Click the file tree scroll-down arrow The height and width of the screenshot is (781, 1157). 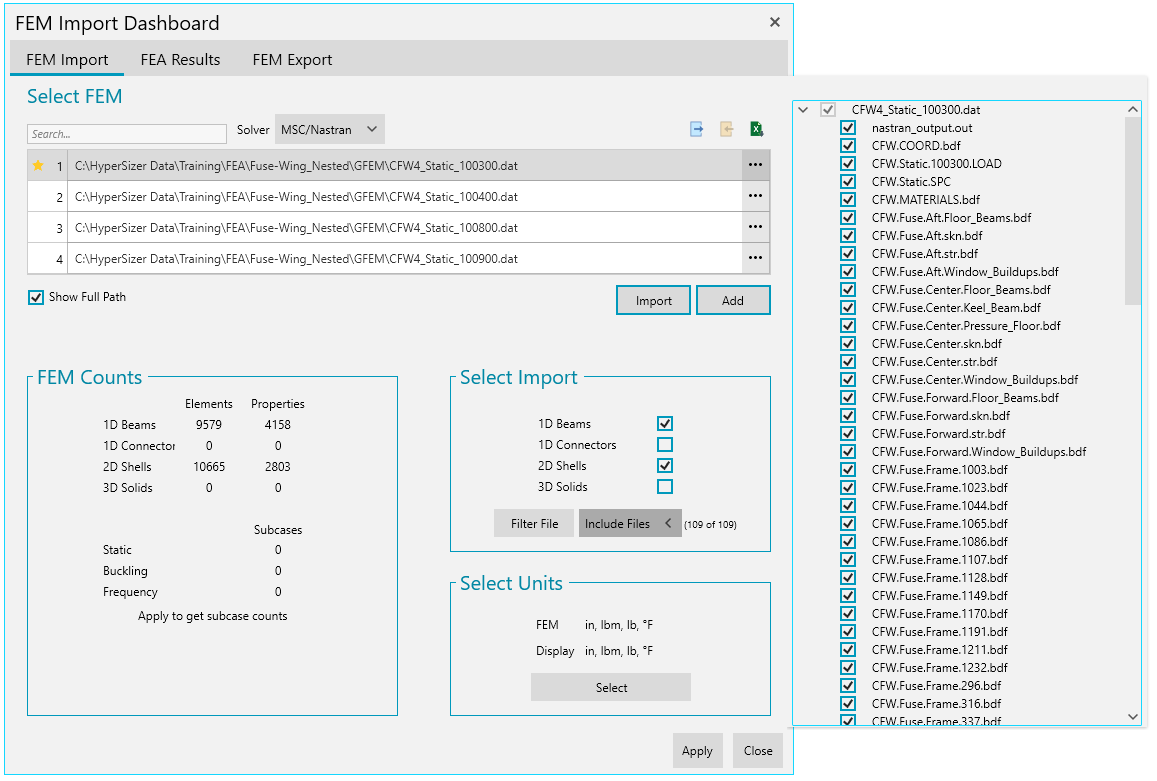tap(1133, 717)
